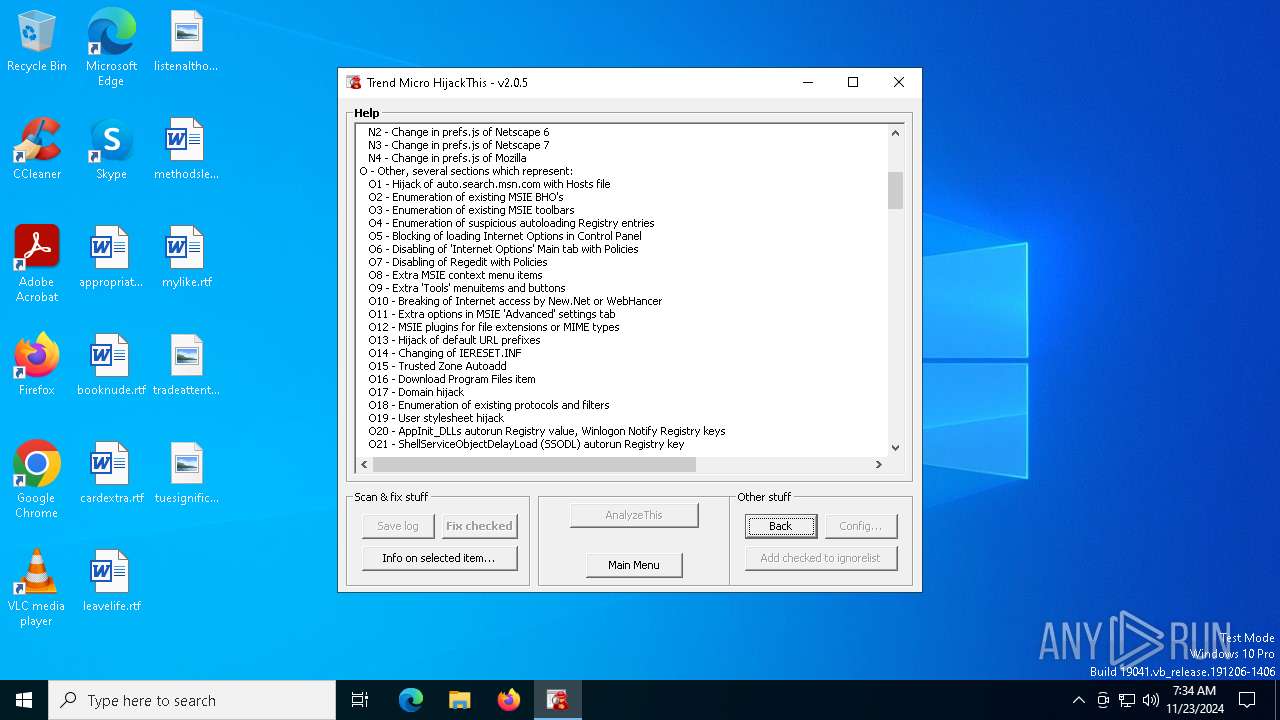Click the taskbar search box
The width and height of the screenshot is (1280, 720).
pos(192,700)
